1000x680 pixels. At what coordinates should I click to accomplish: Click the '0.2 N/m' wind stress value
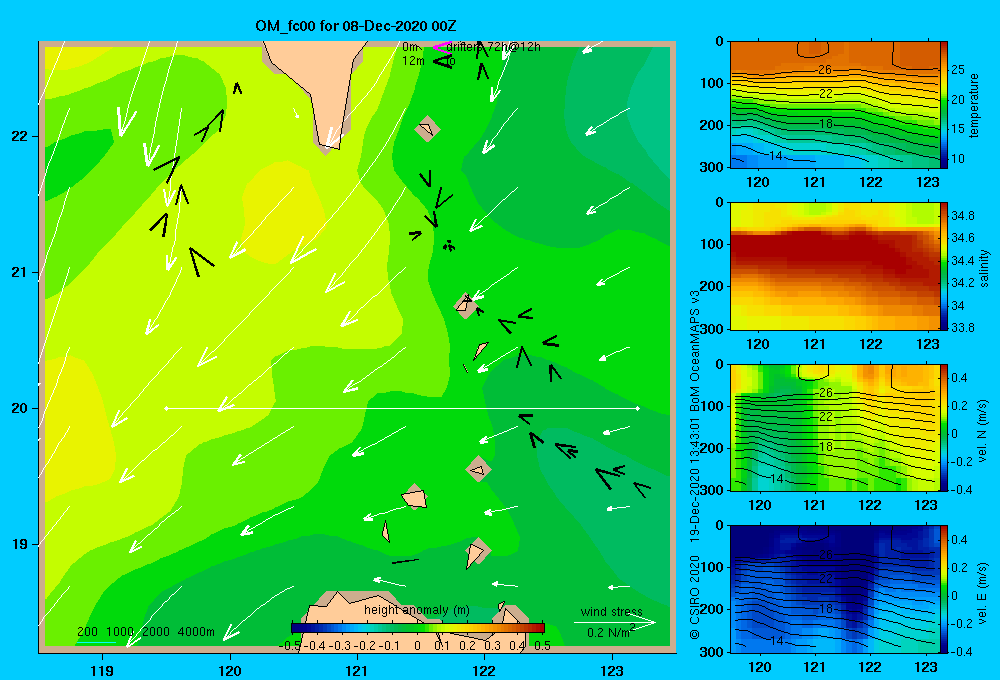[609, 632]
